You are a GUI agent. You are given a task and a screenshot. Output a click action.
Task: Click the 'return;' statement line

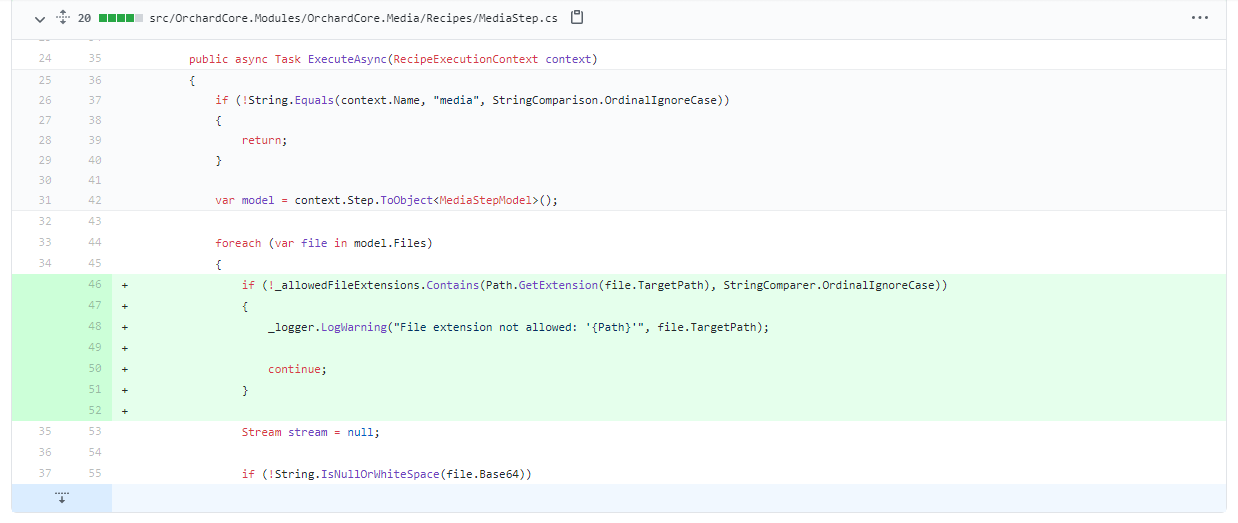click(x=264, y=140)
